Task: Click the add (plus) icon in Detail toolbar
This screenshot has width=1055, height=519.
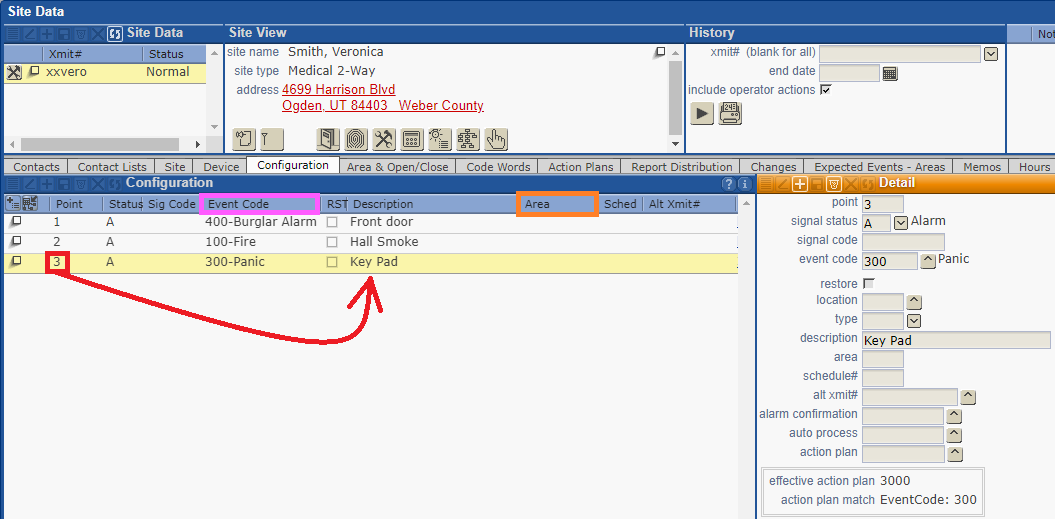Action: [800, 183]
